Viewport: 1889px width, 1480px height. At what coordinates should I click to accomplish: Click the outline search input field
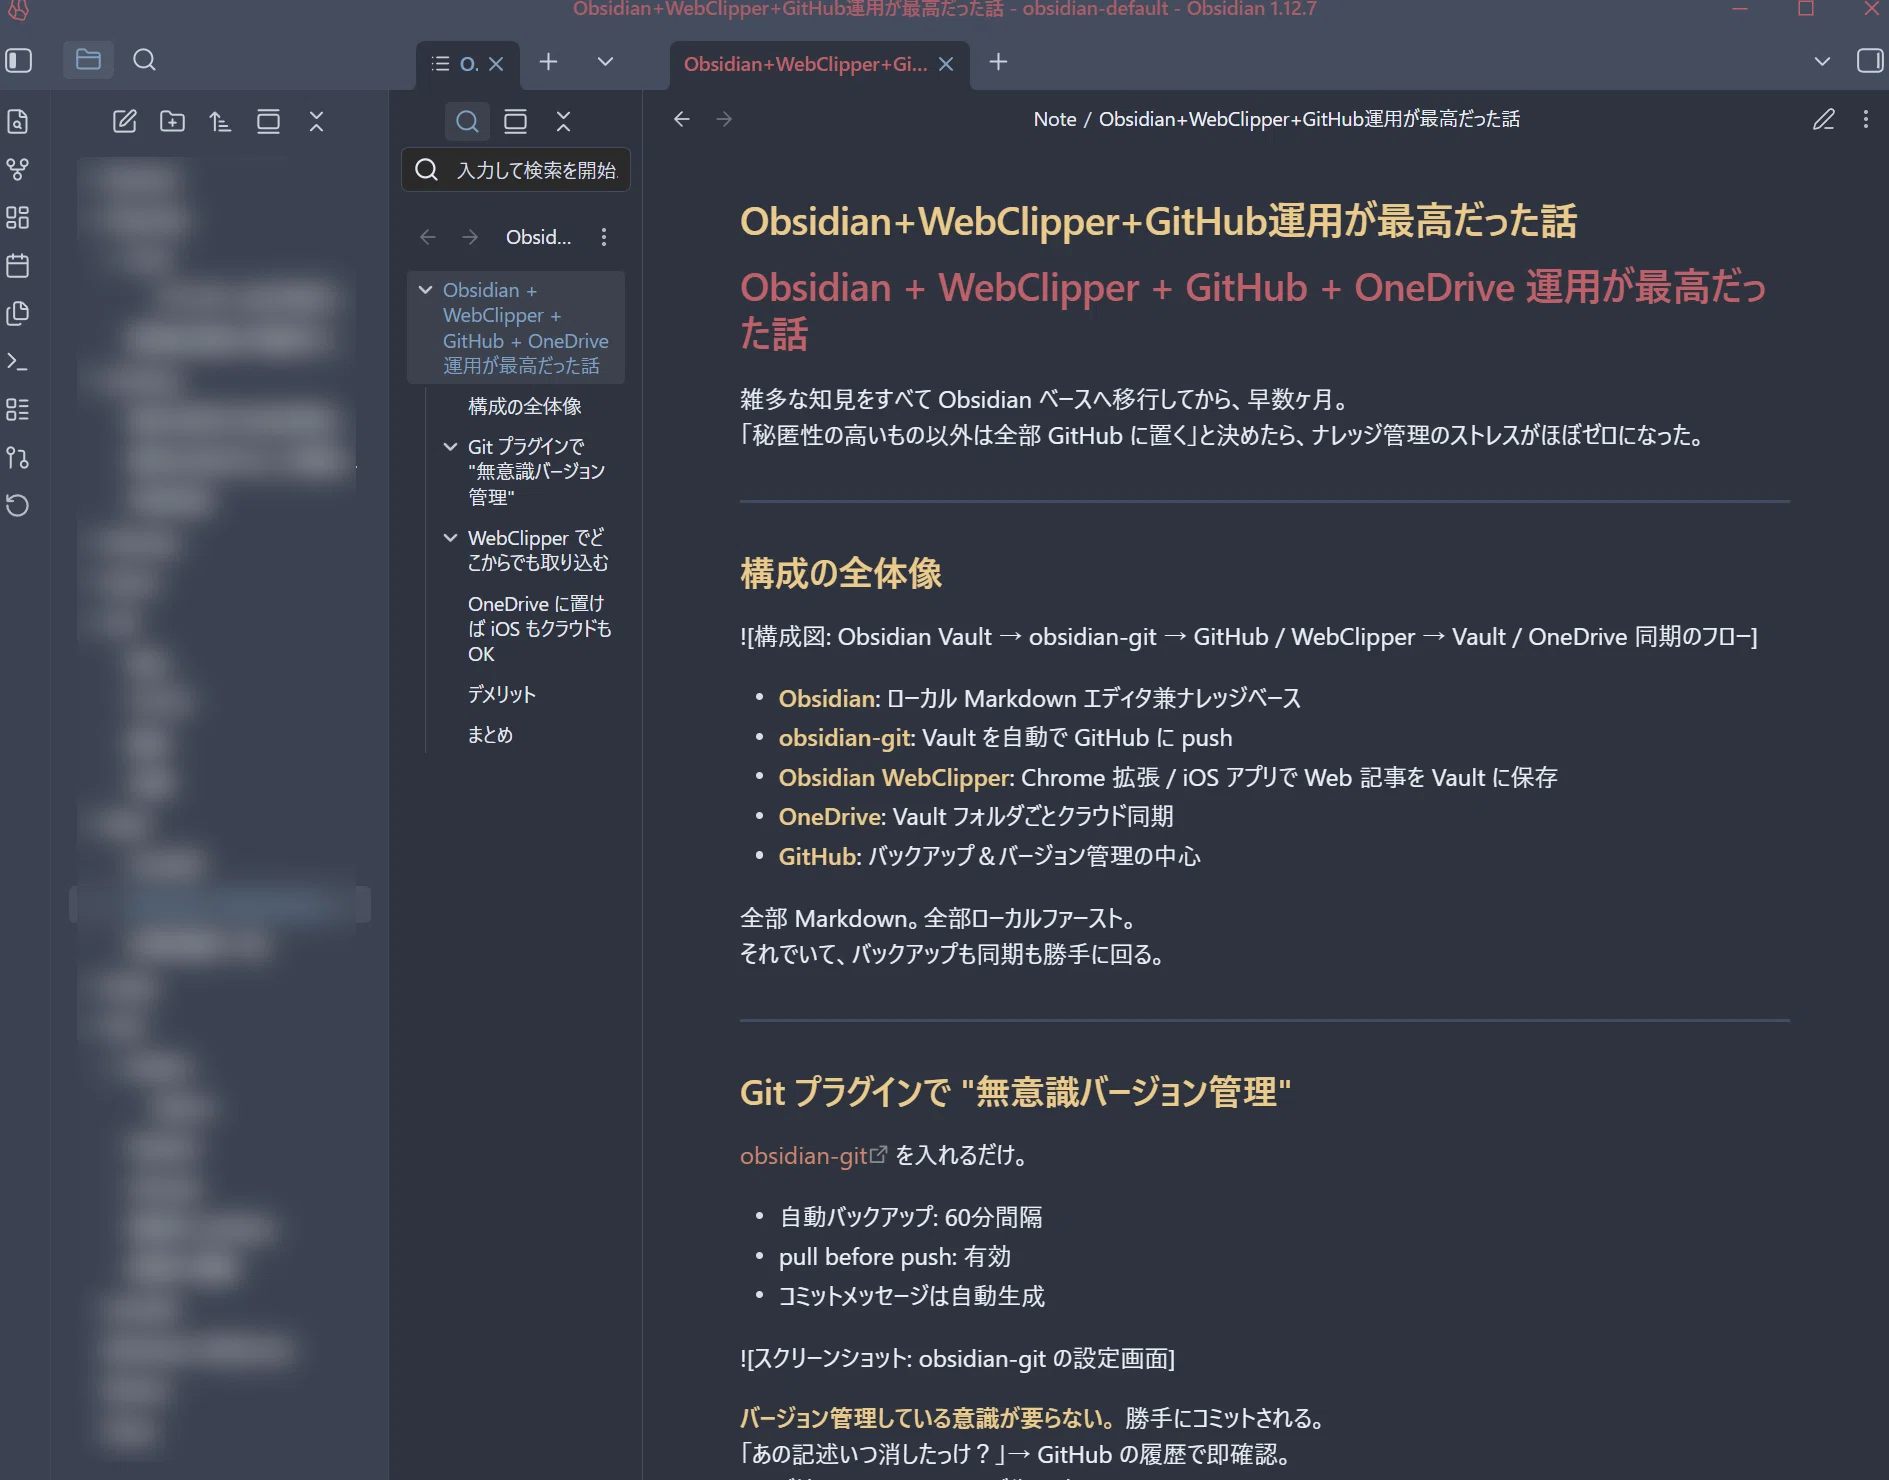click(516, 170)
